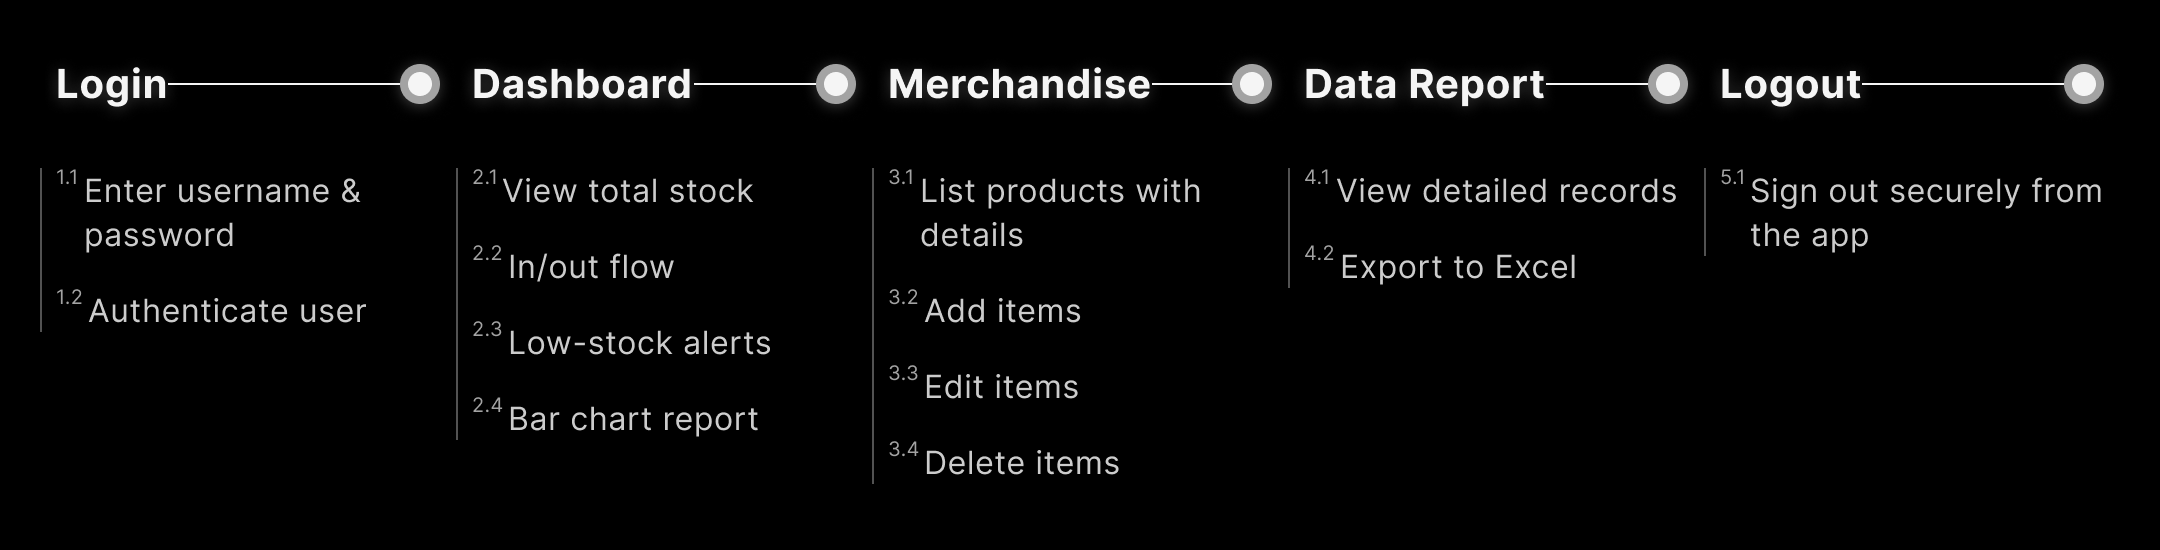Click 'Enter username & password' step
The width and height of the screenshot is (2160, 550).
point(222,212)
